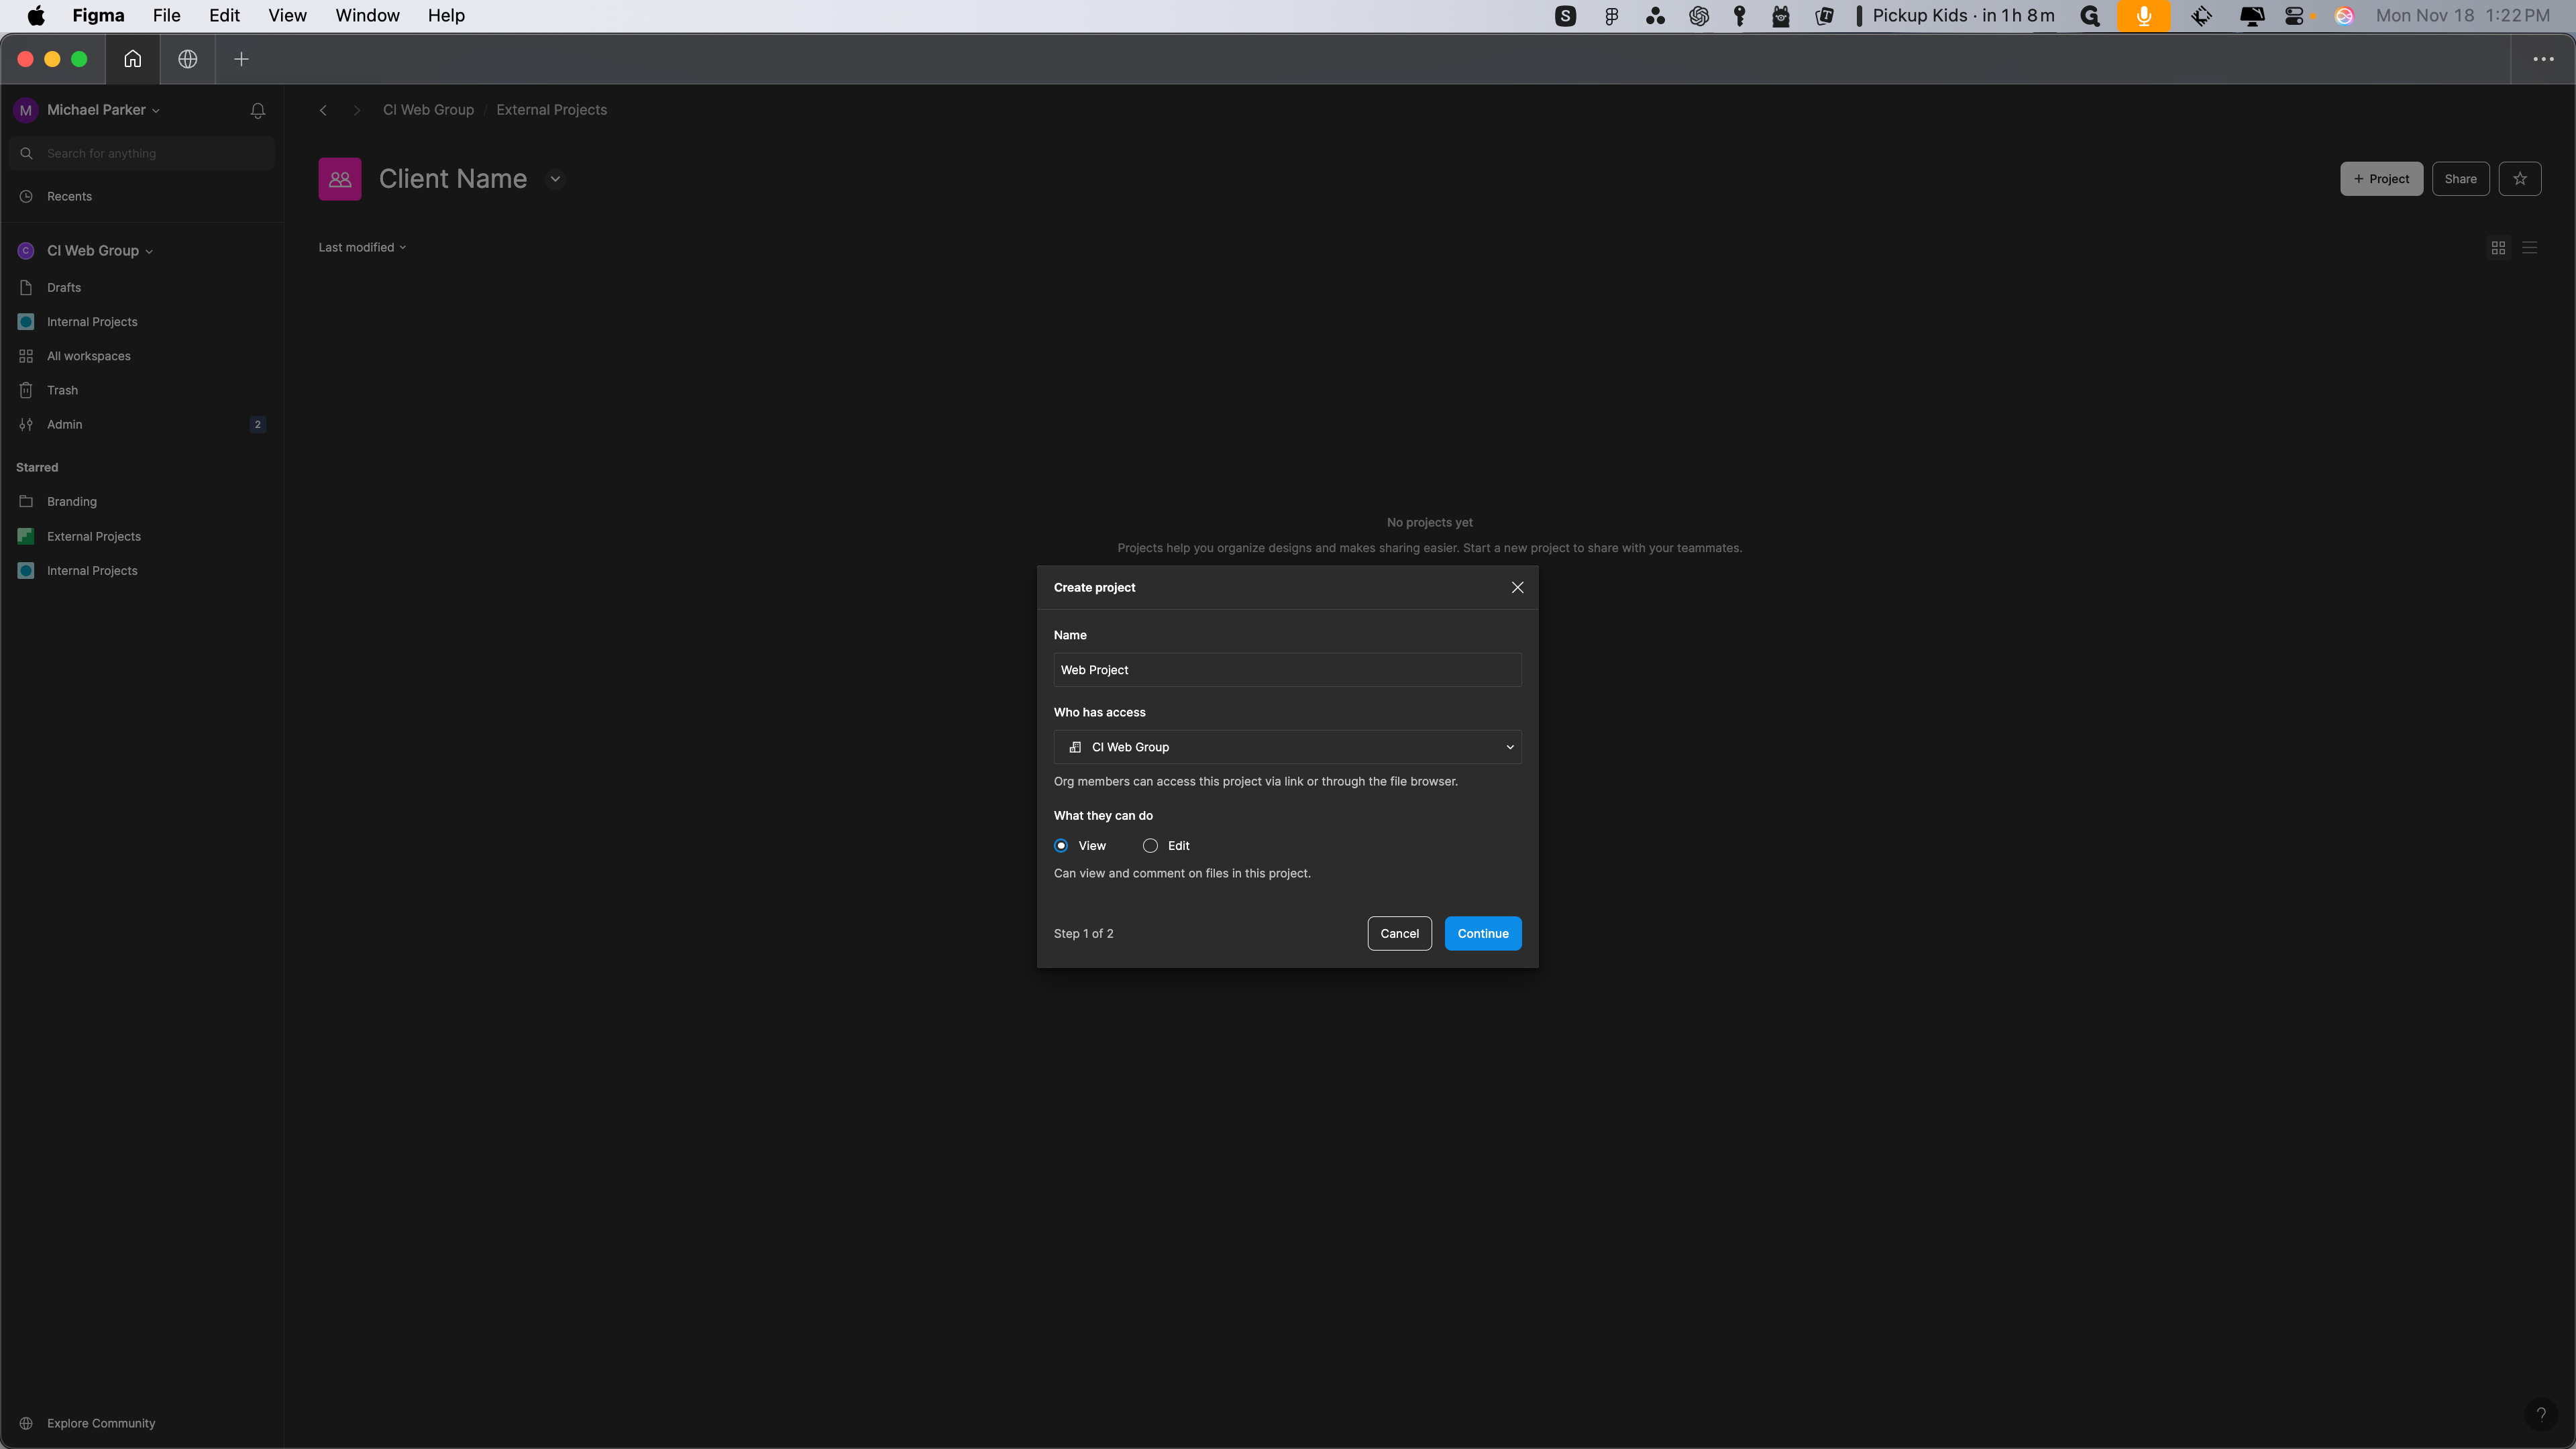The image size is (2576, 1449).
Task: Star this team with the star icon
Action: [2519, 179]
